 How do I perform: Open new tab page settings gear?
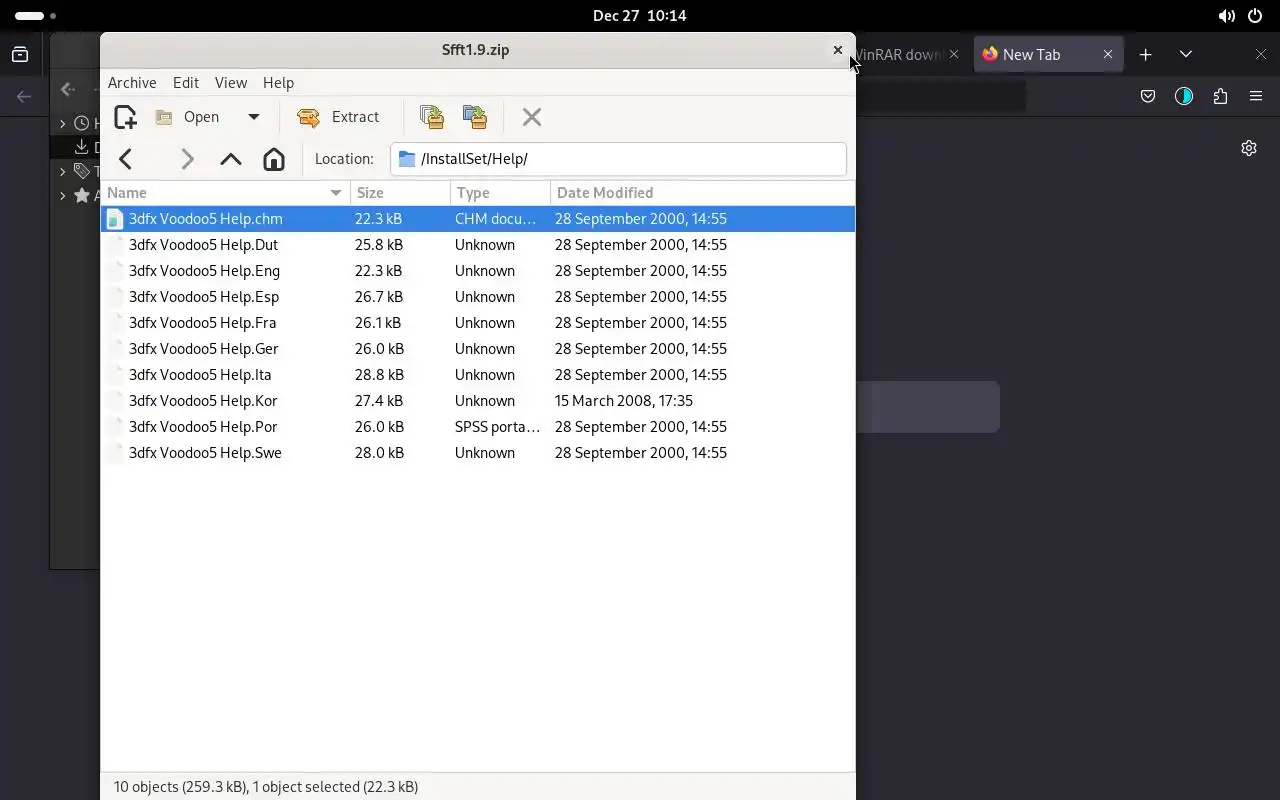(1249, 148)
